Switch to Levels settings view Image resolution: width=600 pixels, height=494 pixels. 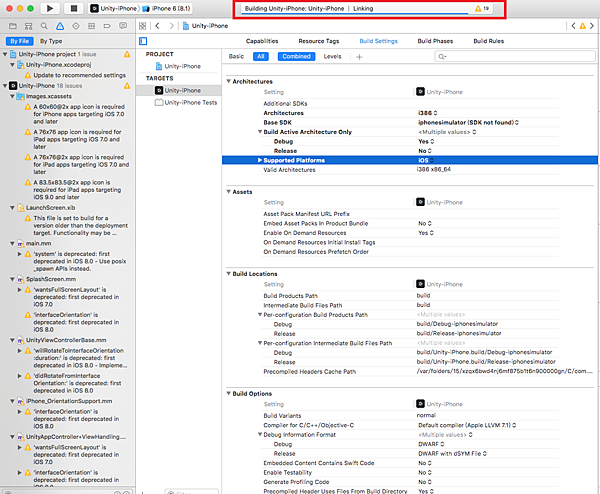point(332,57)
